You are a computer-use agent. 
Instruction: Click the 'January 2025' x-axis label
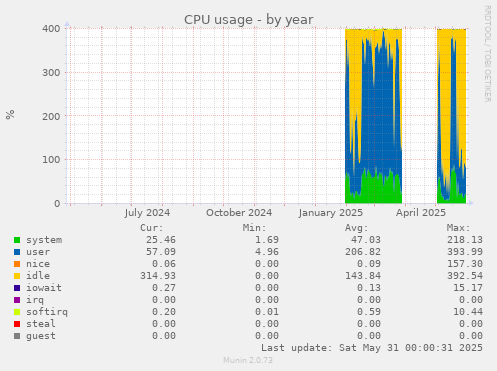pyautogui.click(x=331, y=213)
